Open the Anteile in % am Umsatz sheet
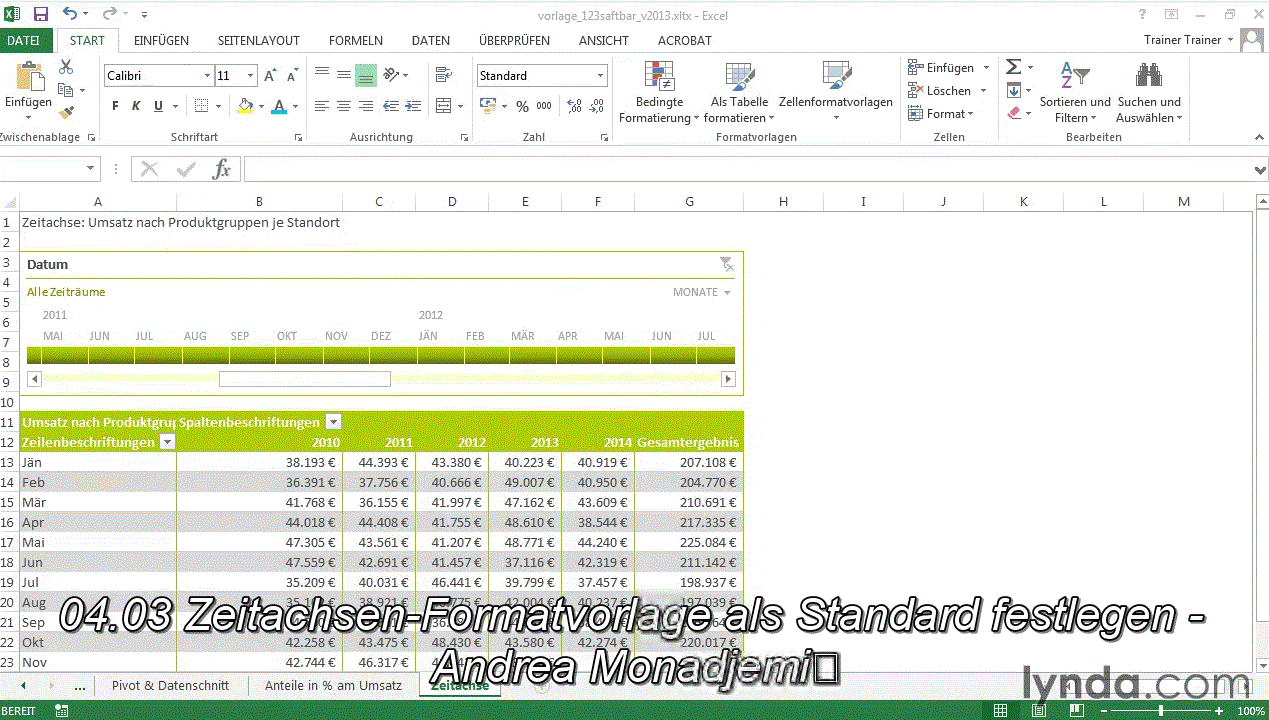Screen dimensions: 1269x720 (x=333, y=685)
